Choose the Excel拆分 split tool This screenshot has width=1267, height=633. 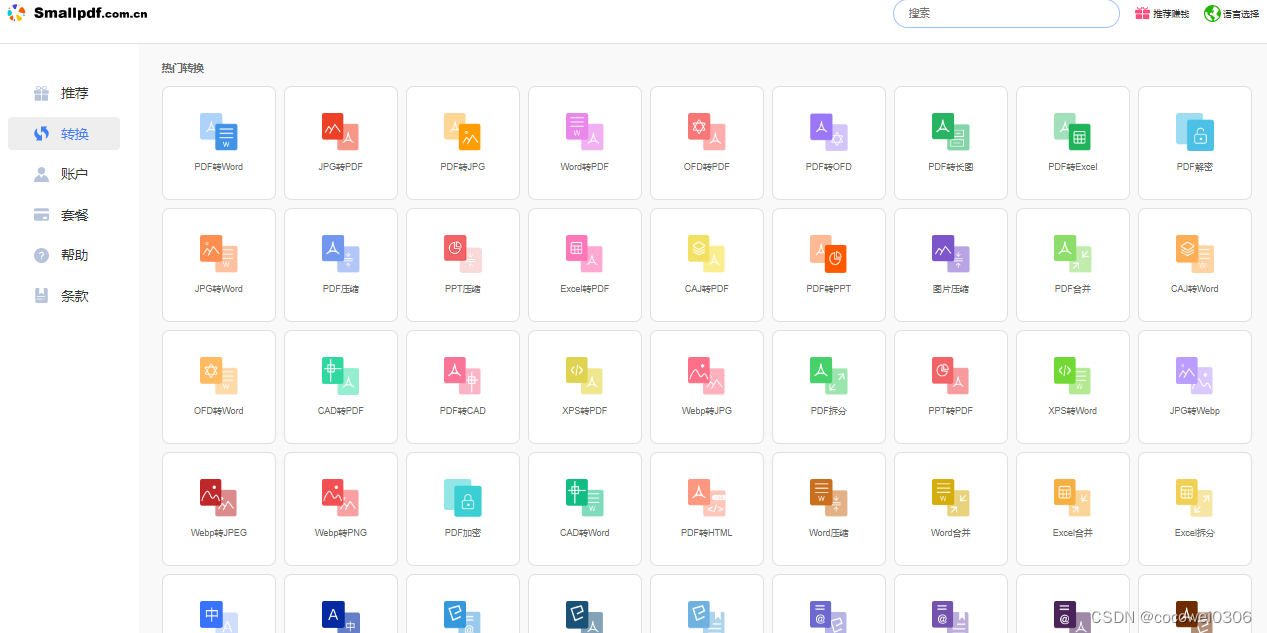click(x=1194, y=509)
